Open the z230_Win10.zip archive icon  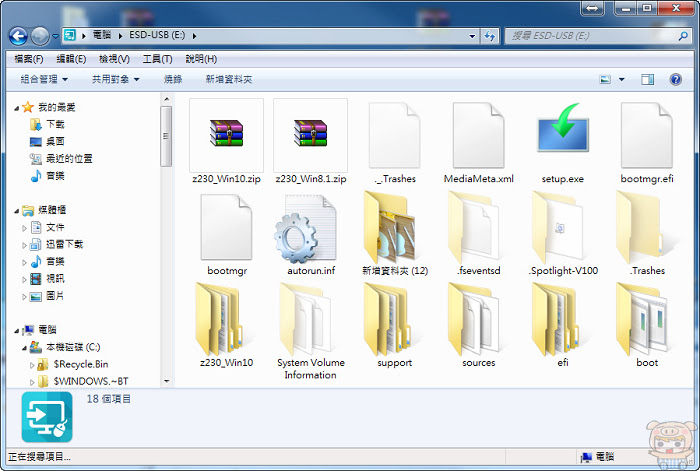[x=226, y=133]
